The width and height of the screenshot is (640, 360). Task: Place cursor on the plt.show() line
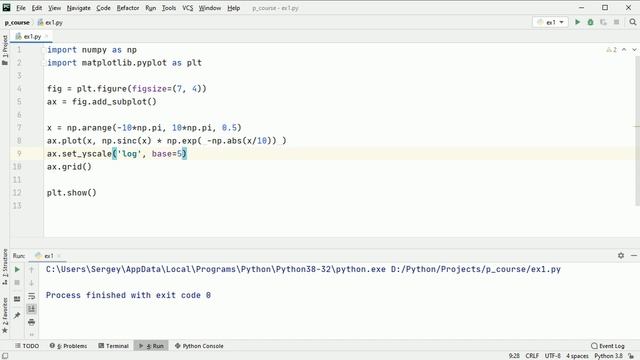tap(71, 193)
